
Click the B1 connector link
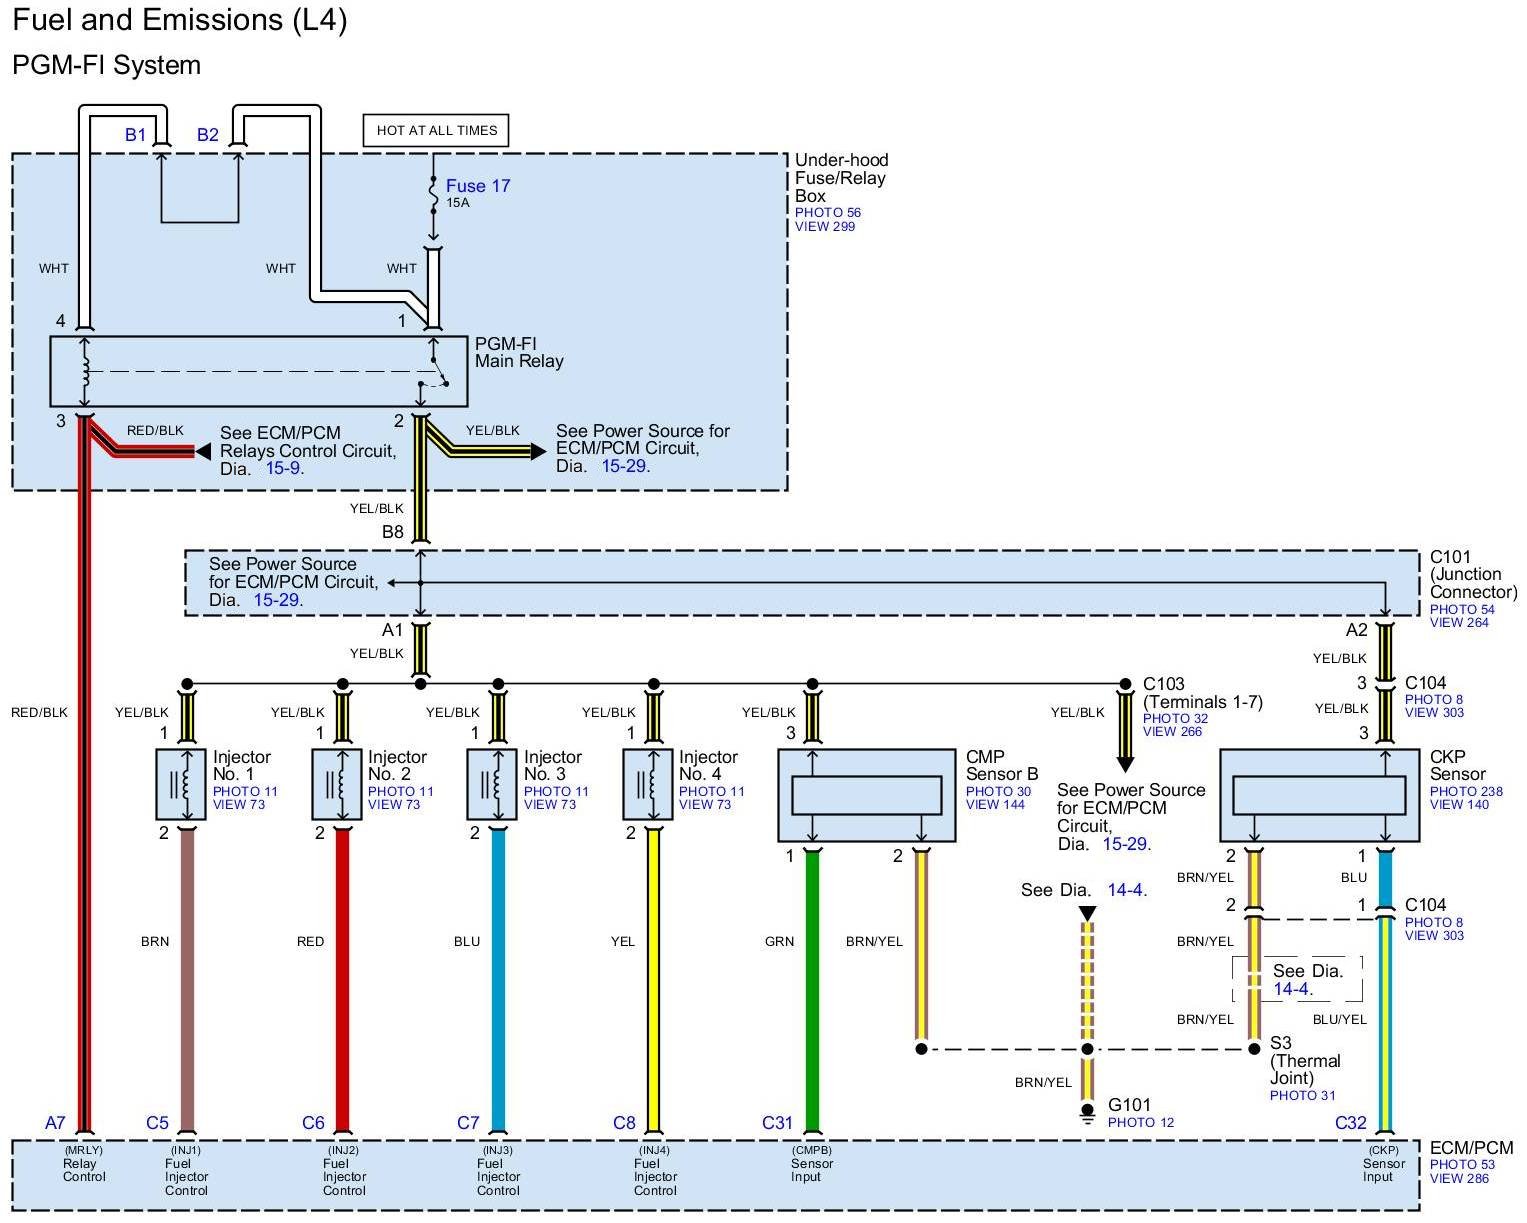point(135,135)
